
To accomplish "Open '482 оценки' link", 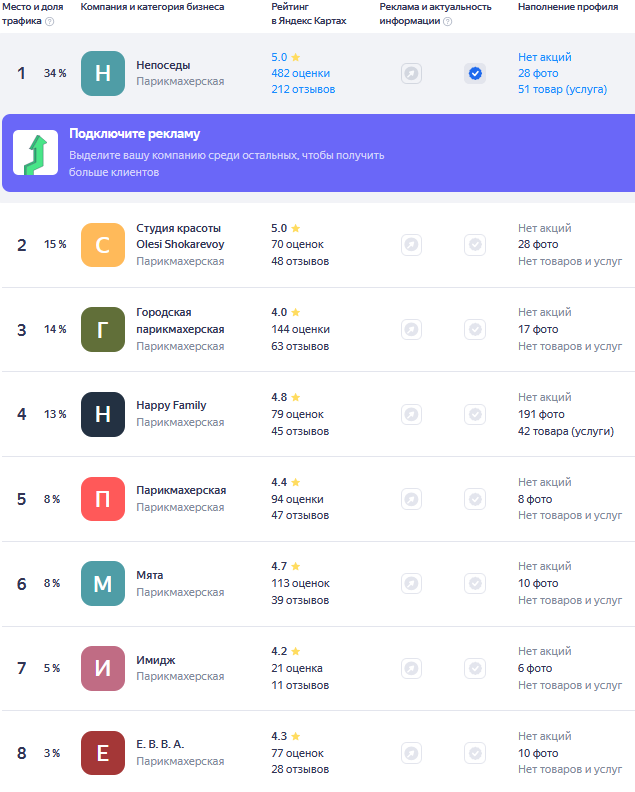I will click(301, 73).
